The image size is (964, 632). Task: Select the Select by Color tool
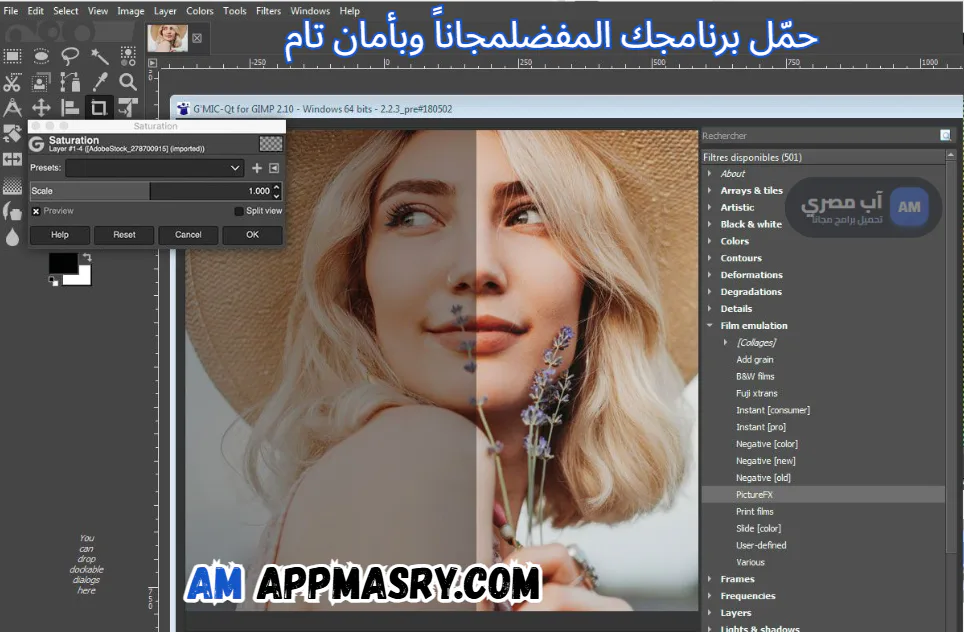[128, 57]
